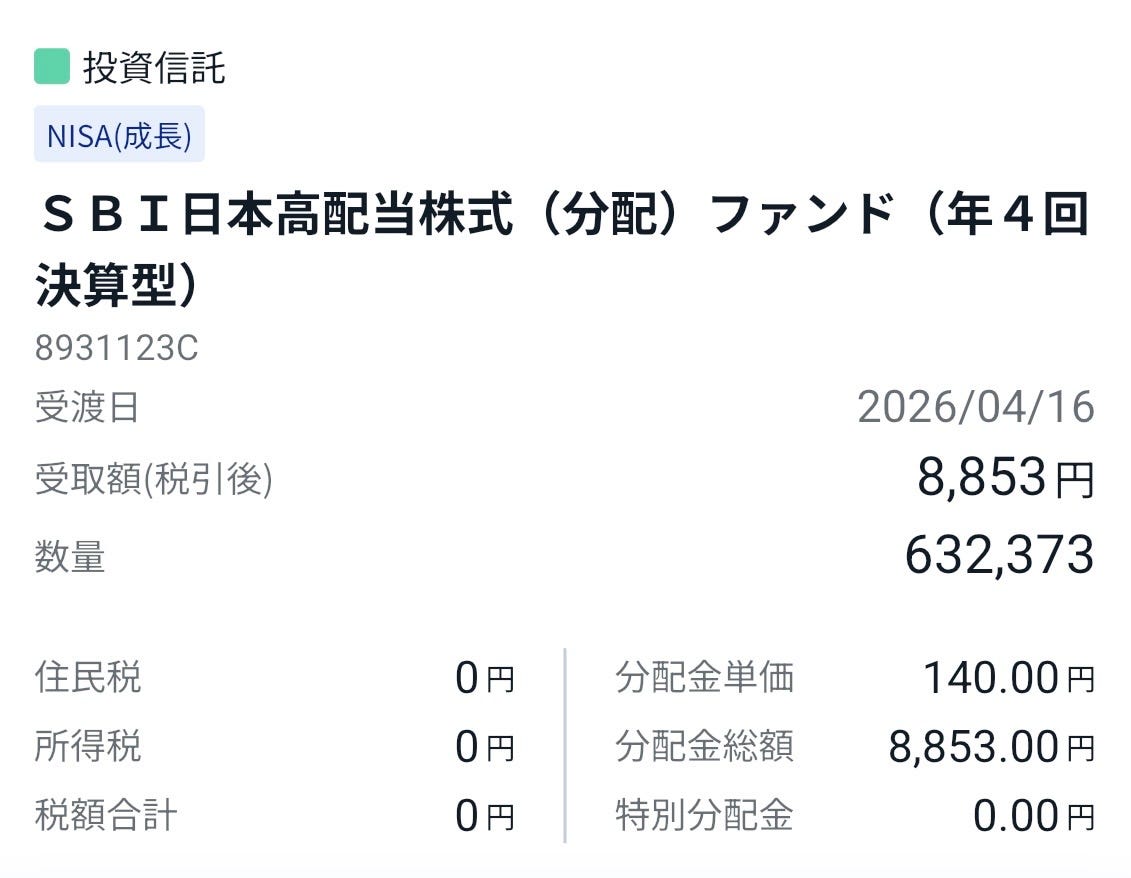Viewport: 1131px width, 878px height.
Task: Click the green investment trust color square
Action: coord(52,66)
